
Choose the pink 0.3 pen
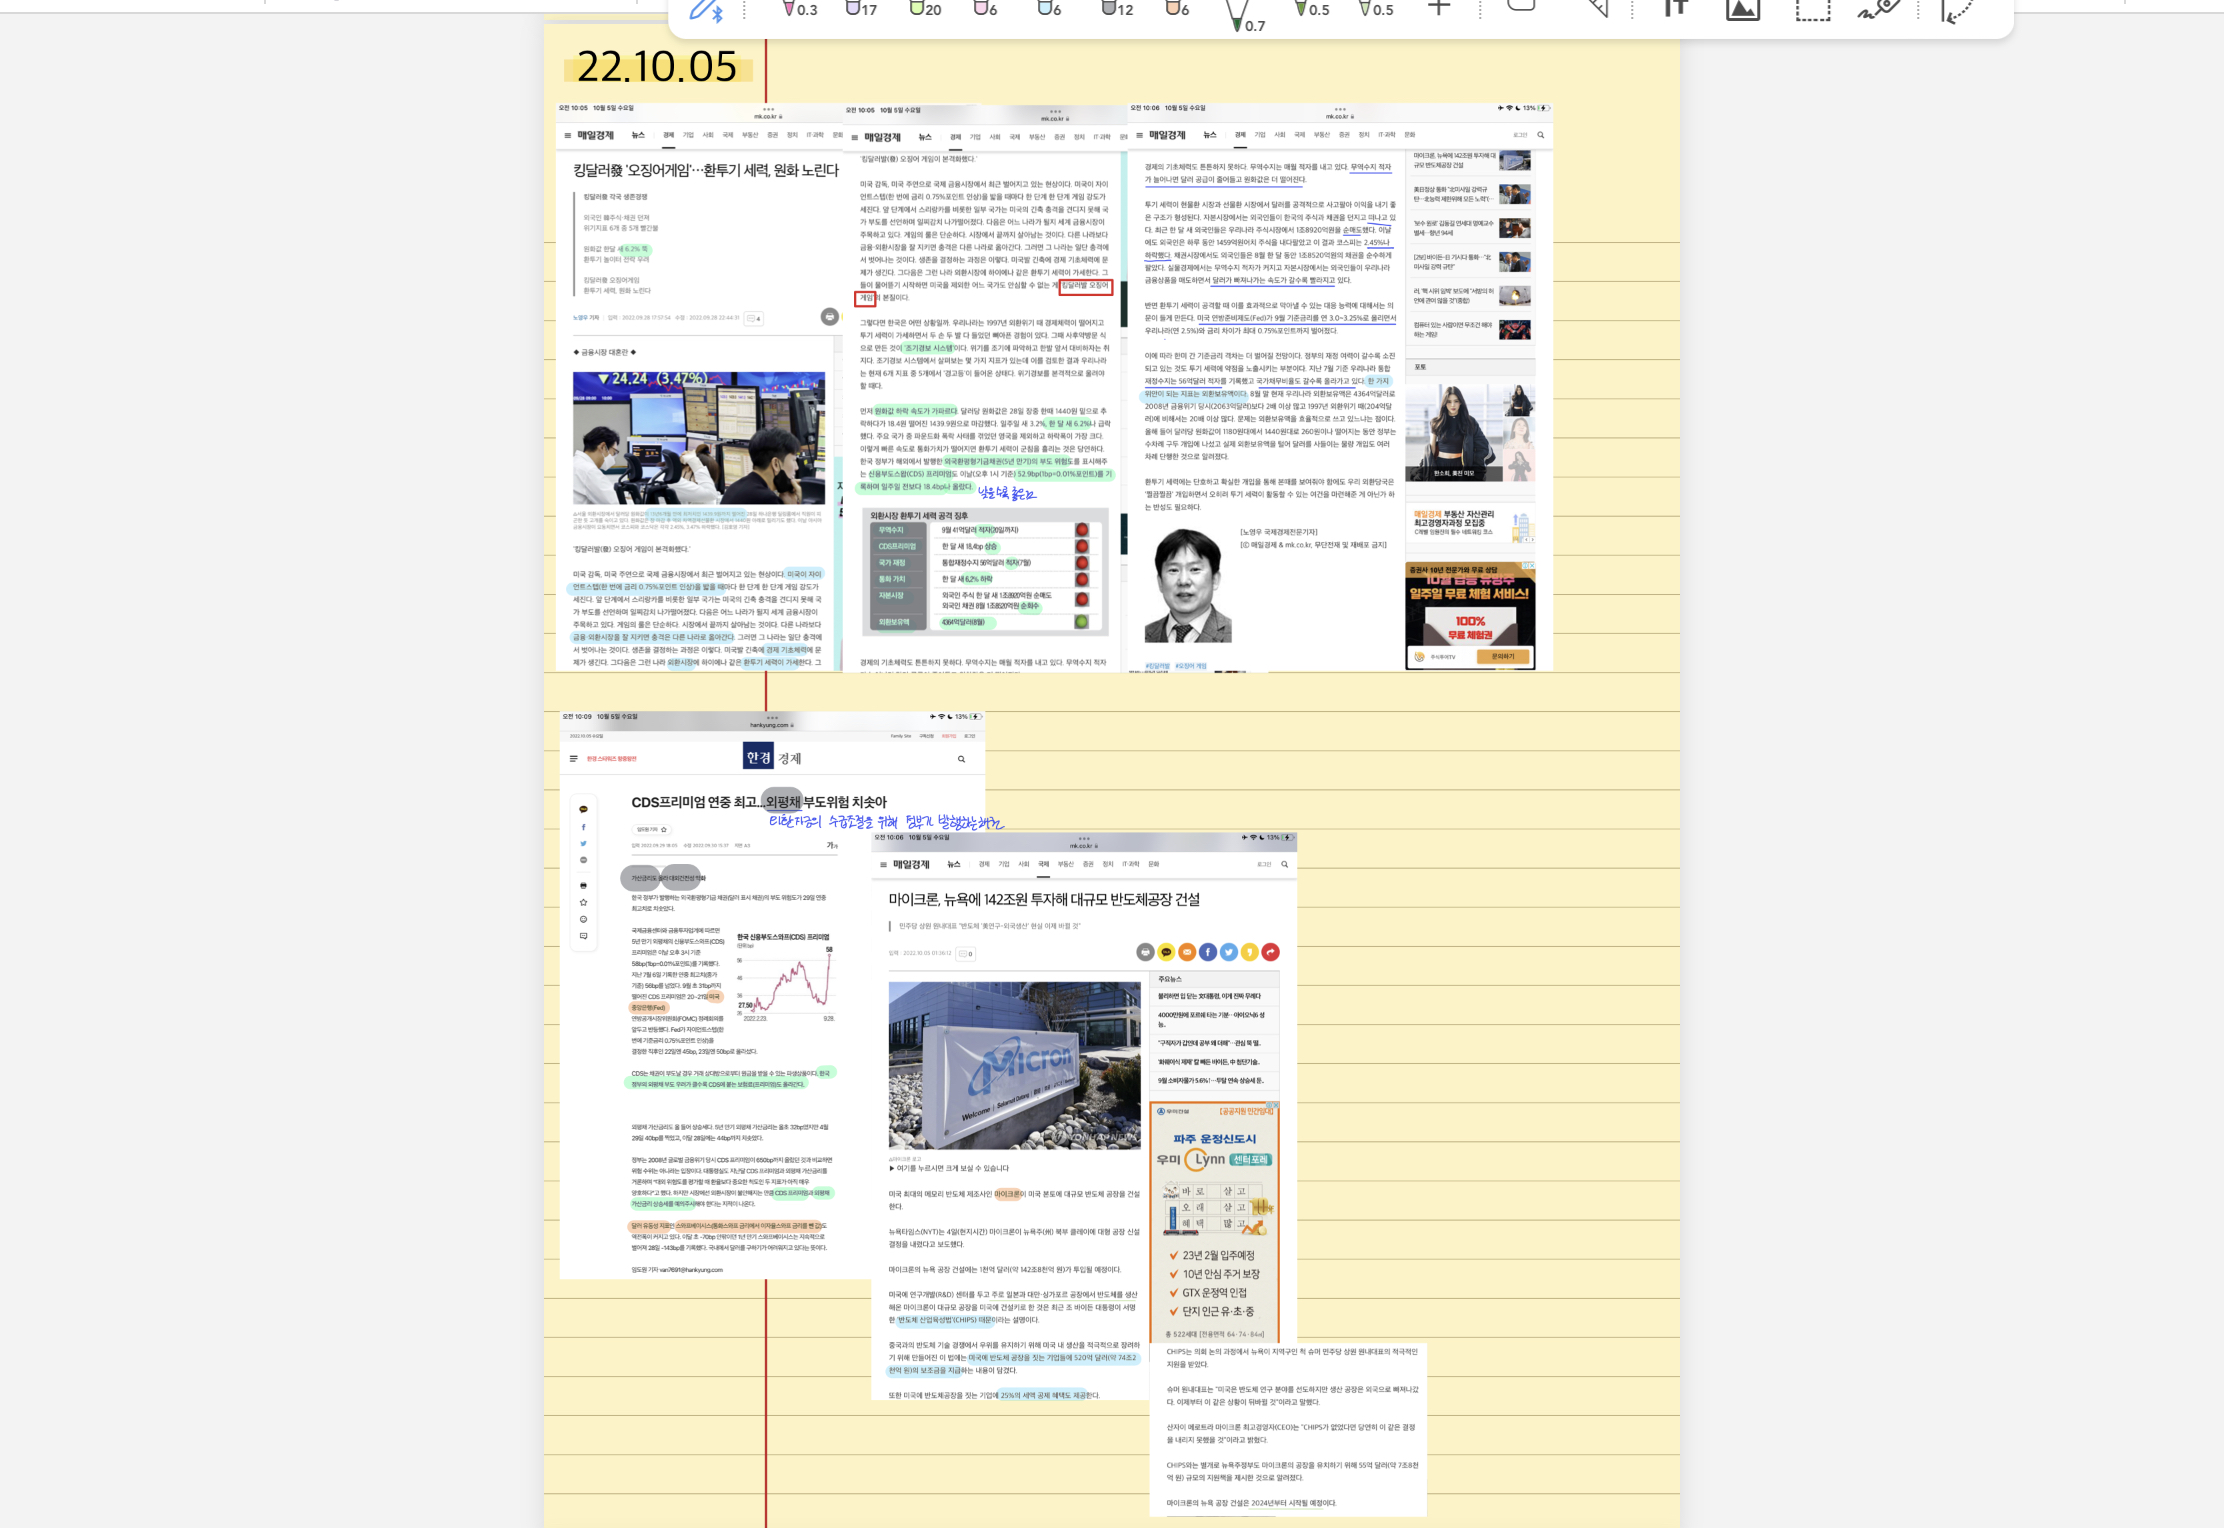pos(799,9)
